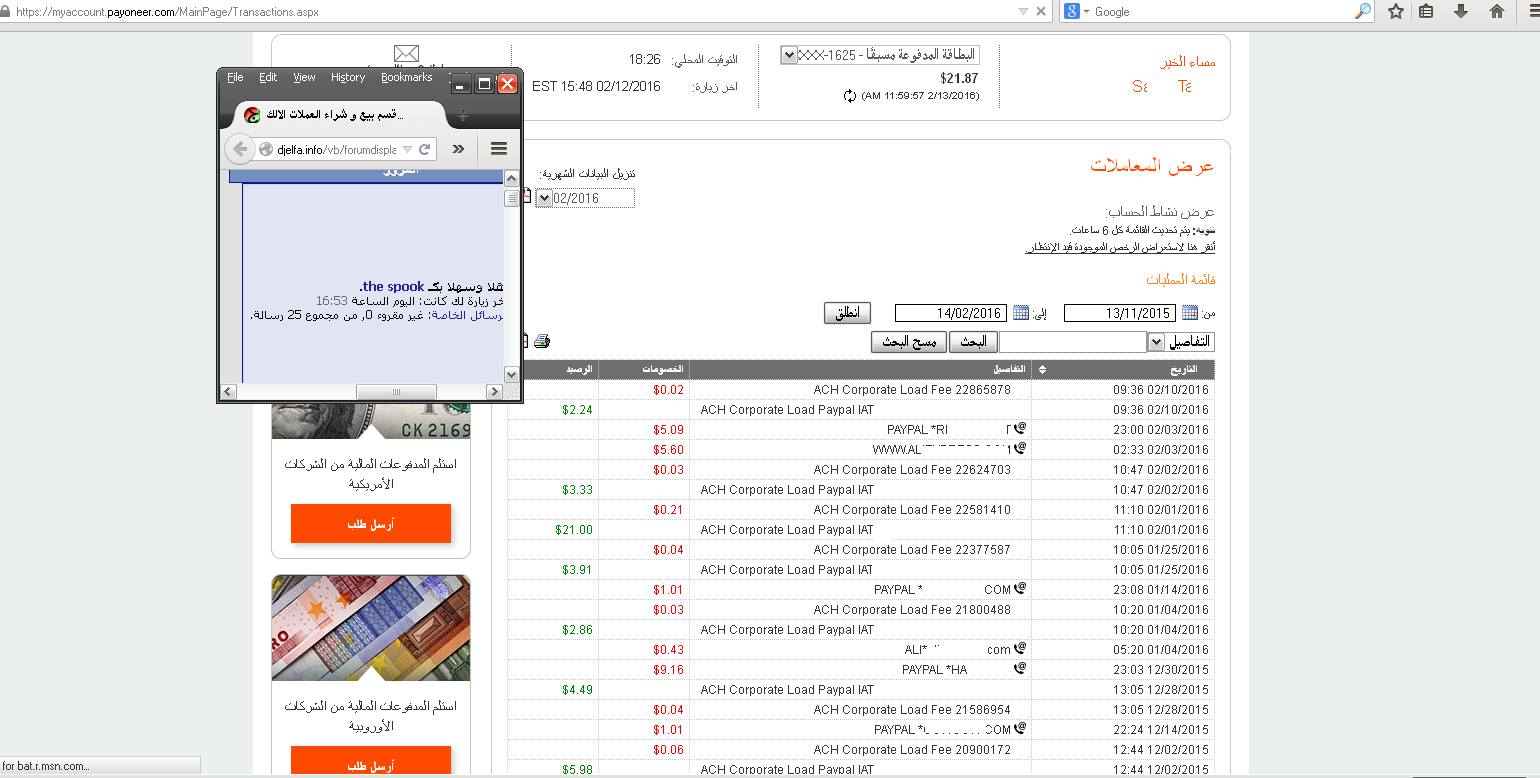Viewport: 1540px width, 778px height.
Task: Open the calendar icon beside 13/11/2015
Action: [x=1189, y=313]
